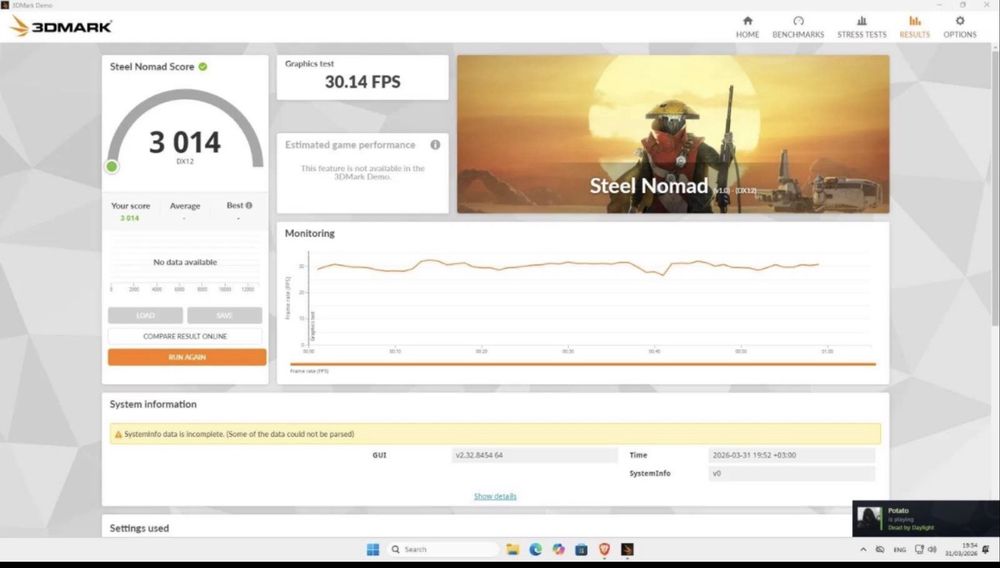Click the Time value field
Viewport: 1000px width, 568px height.
(791, 455)
